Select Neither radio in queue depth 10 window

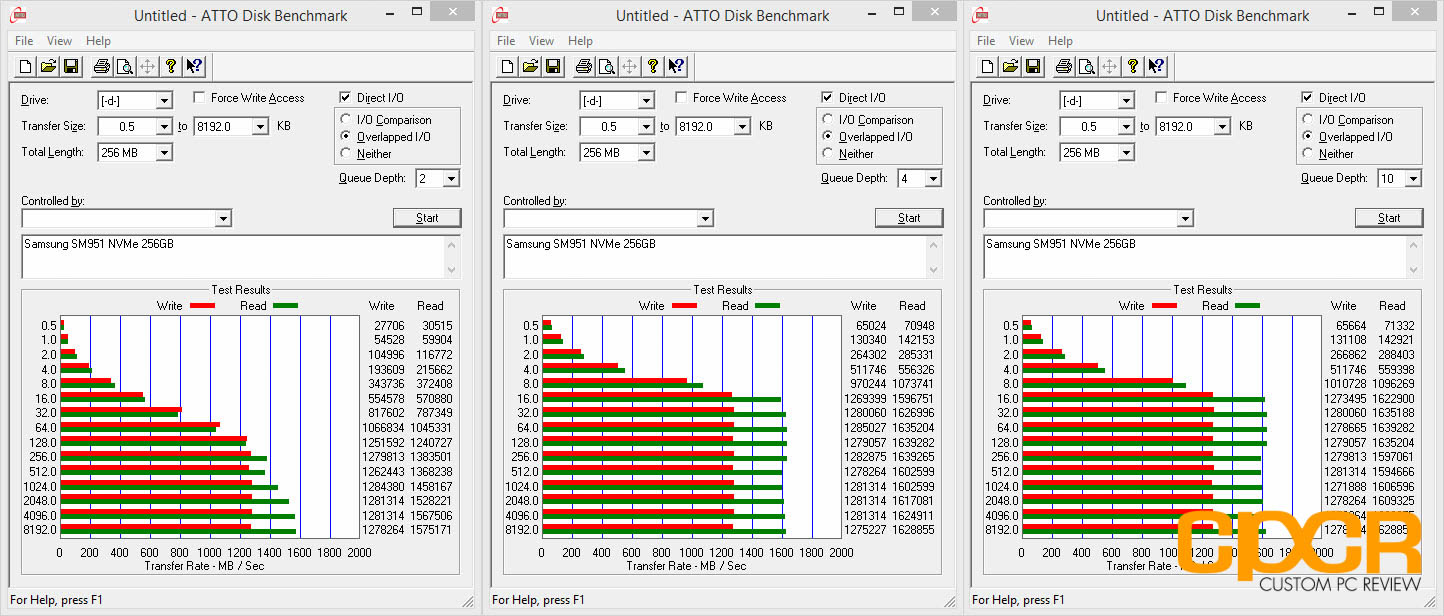(x=1309, y=154)
